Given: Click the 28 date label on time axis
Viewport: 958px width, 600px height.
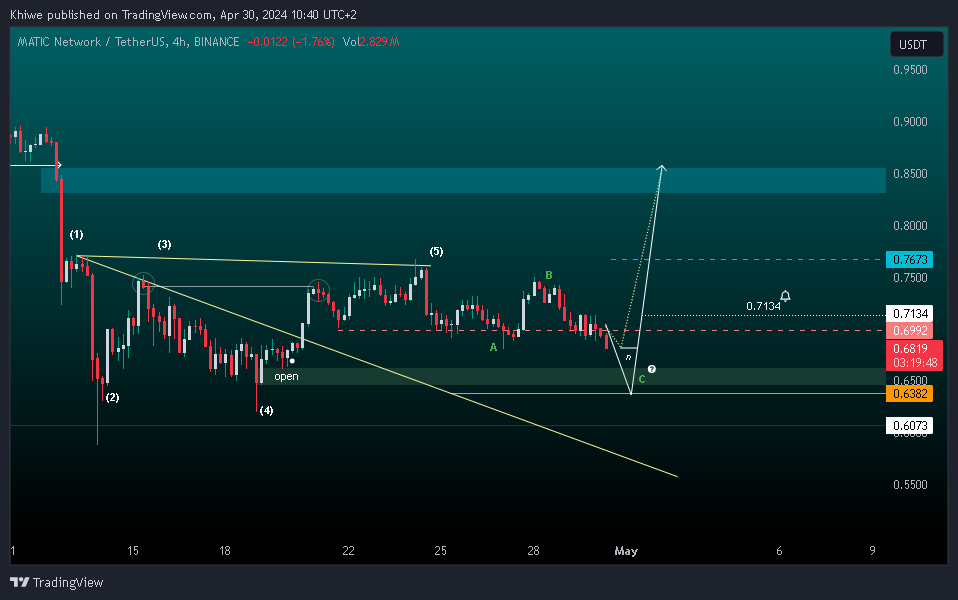Looking at the screenshot, I should point(533,551).
